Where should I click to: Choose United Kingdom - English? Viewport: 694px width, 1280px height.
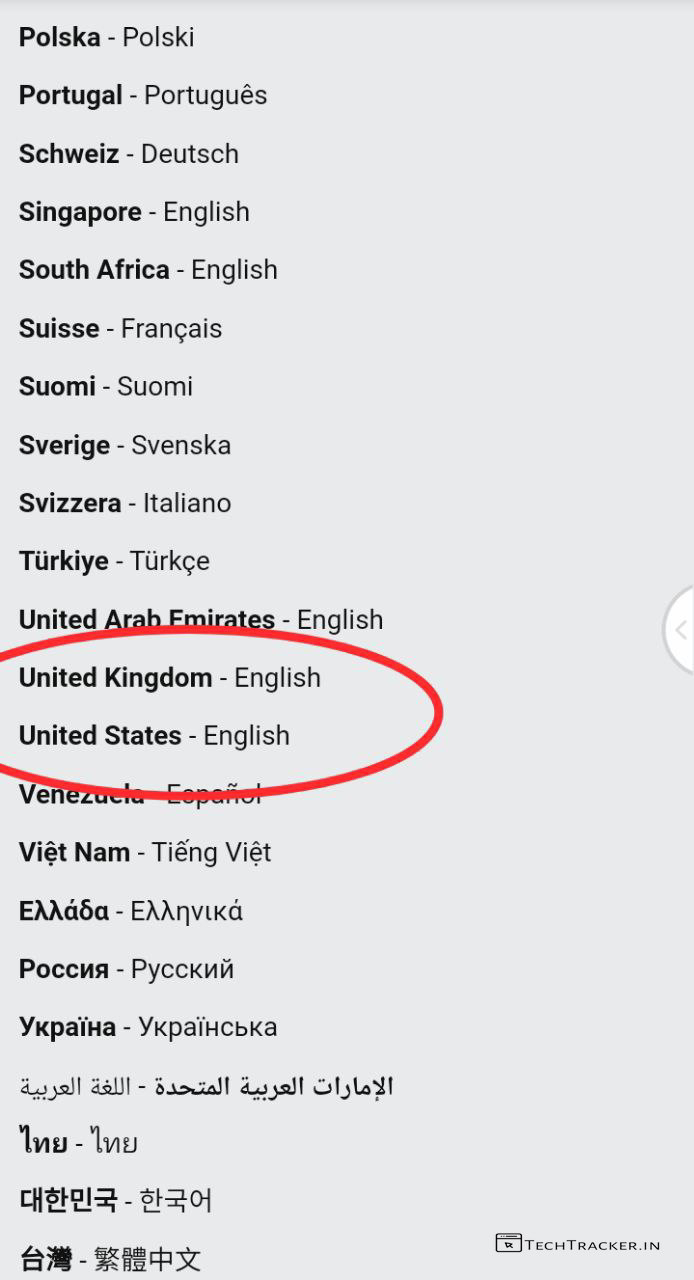(170, 678)
